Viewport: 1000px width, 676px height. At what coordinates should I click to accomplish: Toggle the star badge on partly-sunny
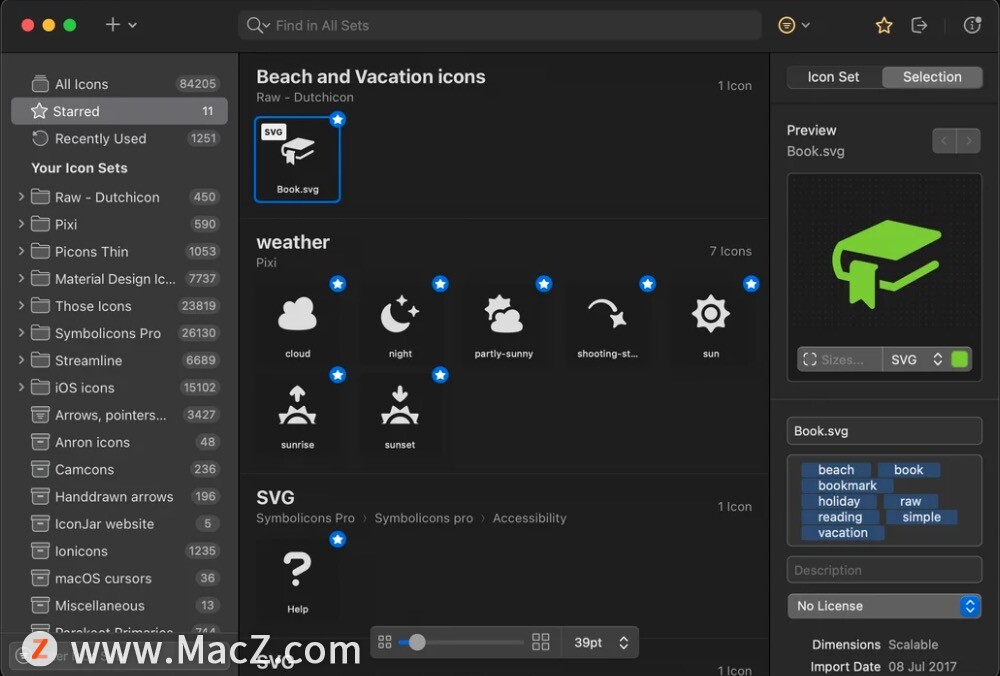point(543,284)
